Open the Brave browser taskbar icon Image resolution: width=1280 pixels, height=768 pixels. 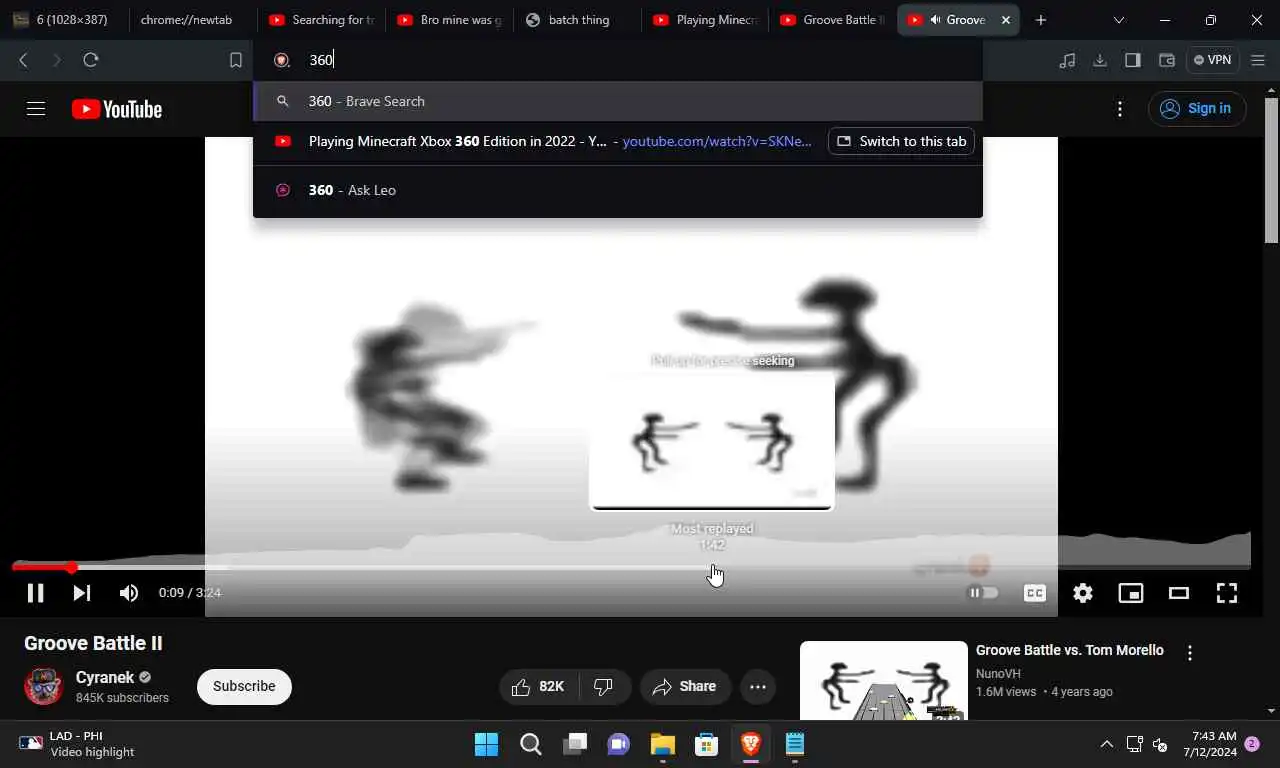coord(751,744)
